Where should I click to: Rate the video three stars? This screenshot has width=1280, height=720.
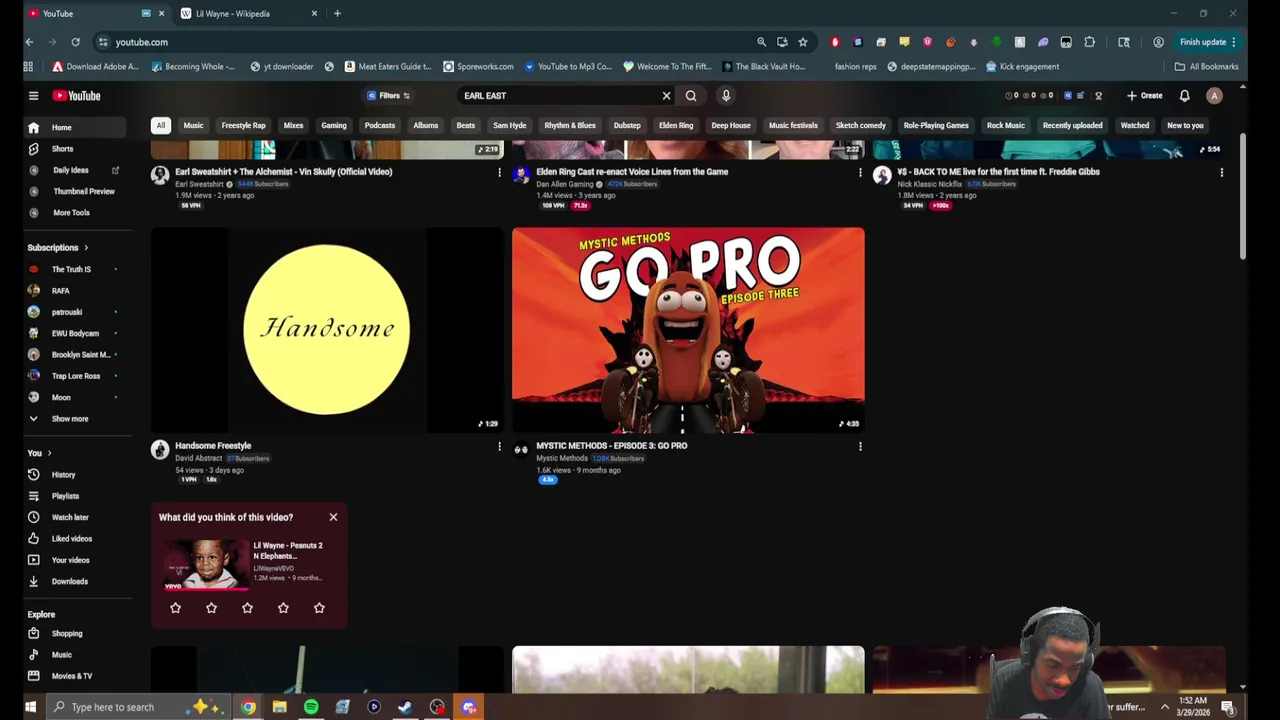(247, 607)
